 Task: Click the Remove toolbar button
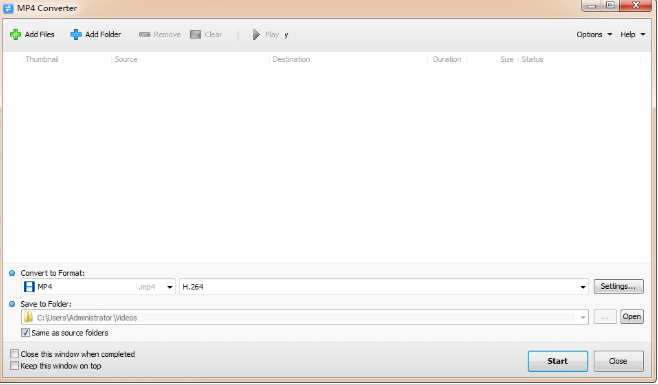pyautogui.click(x=160, y=34)
